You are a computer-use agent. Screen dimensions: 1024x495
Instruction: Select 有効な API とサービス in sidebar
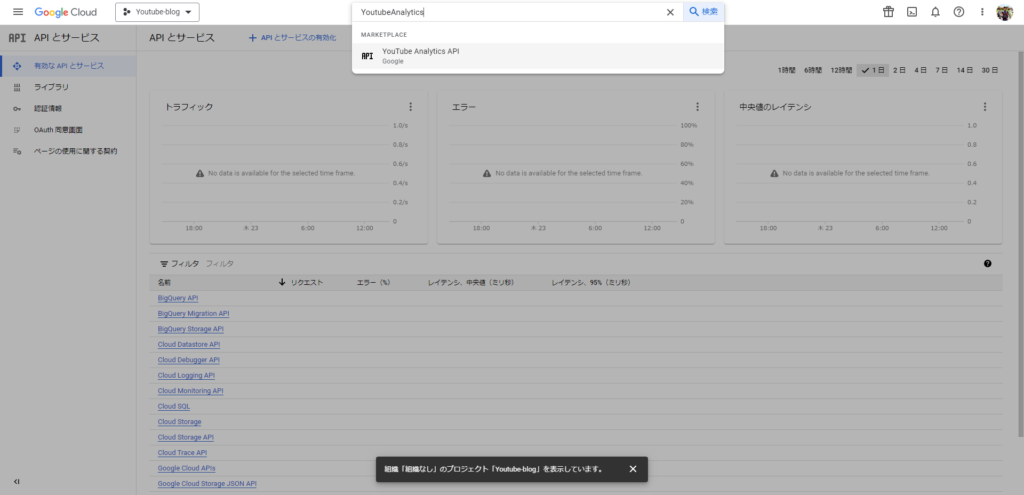(68, 66)
